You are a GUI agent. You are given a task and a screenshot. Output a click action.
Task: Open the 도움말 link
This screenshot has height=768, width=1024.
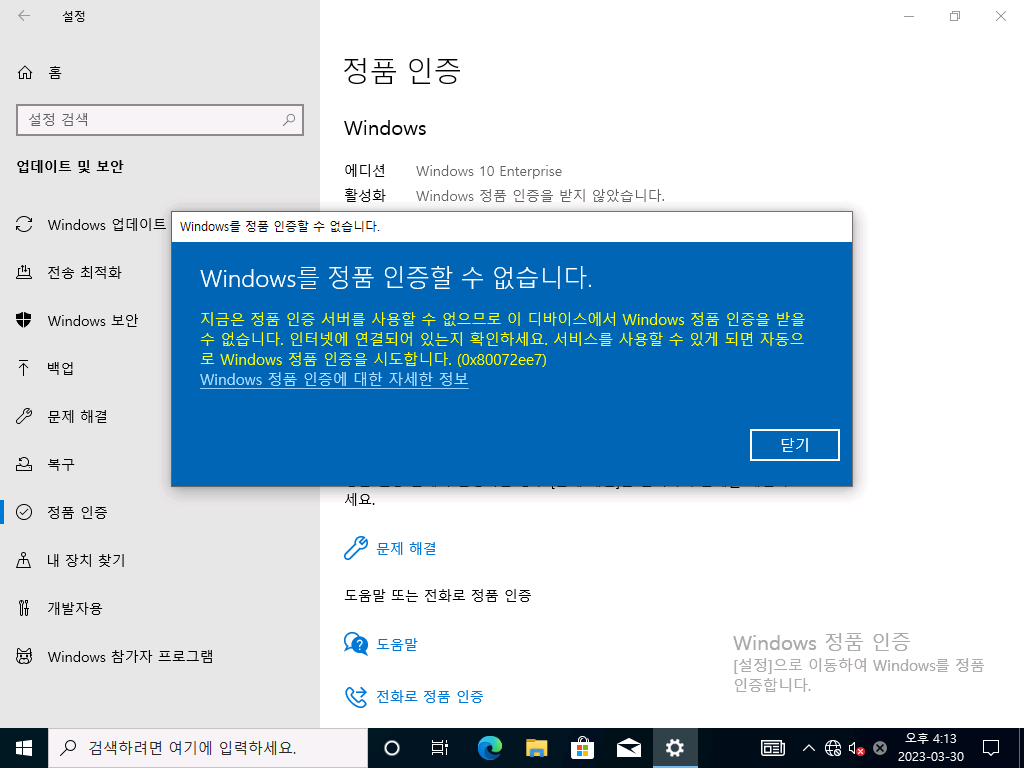(x=396, y=645)
